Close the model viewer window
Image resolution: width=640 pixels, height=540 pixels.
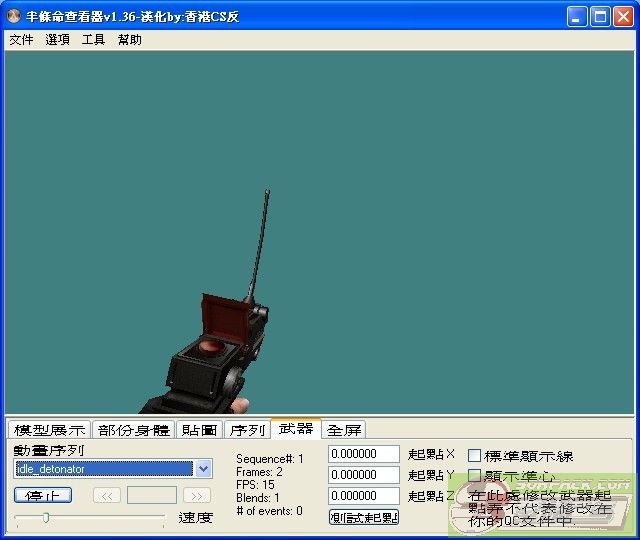[x=623, y=17]
